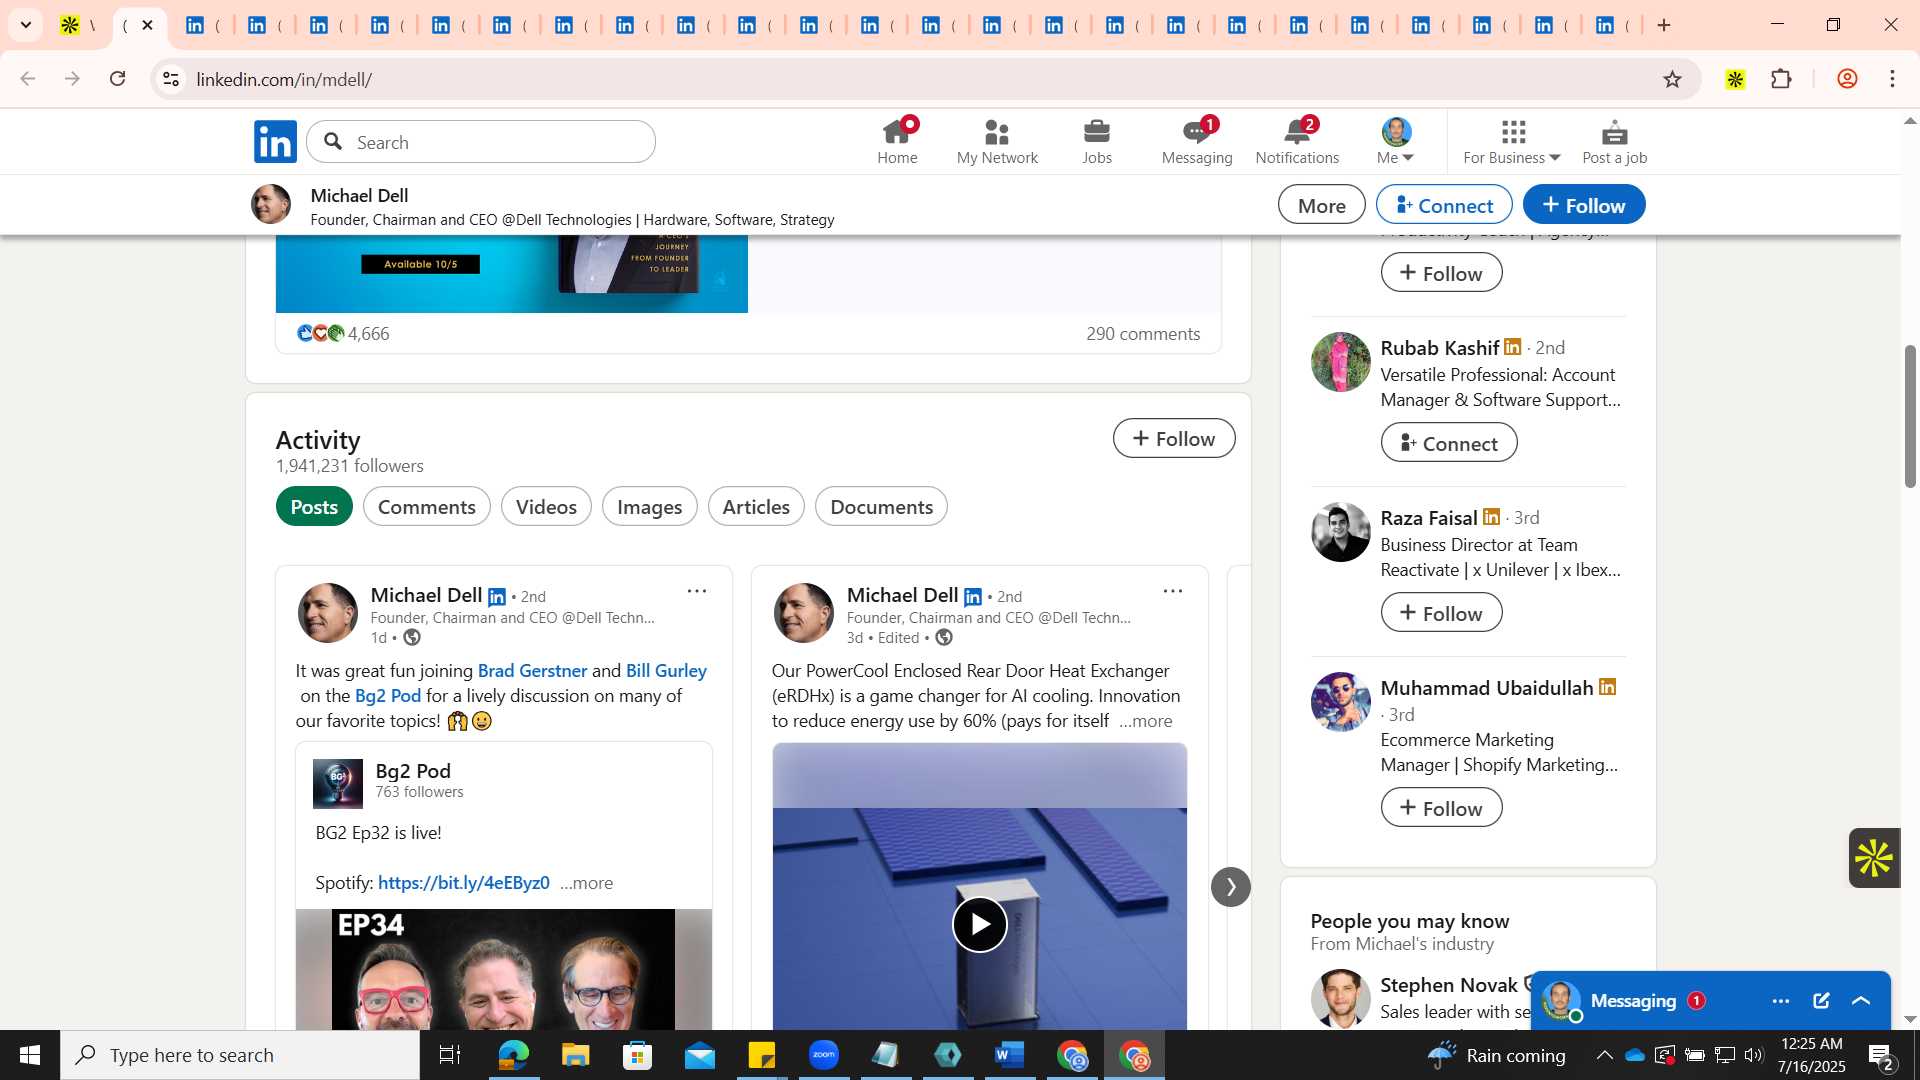1920x1080 pixels.
Task: Open the Me profile dropdown
Action: (1396, 142)
